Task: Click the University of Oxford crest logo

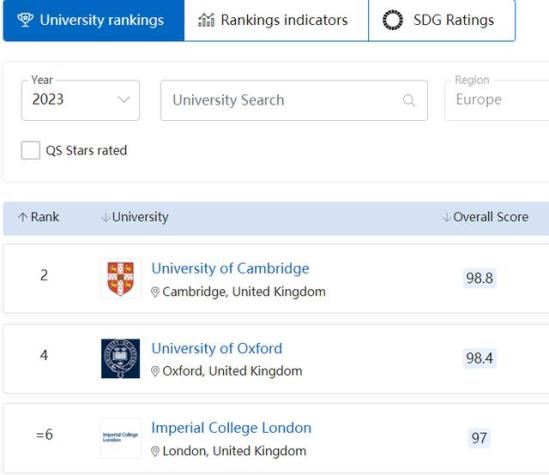Action: [120, 358]
